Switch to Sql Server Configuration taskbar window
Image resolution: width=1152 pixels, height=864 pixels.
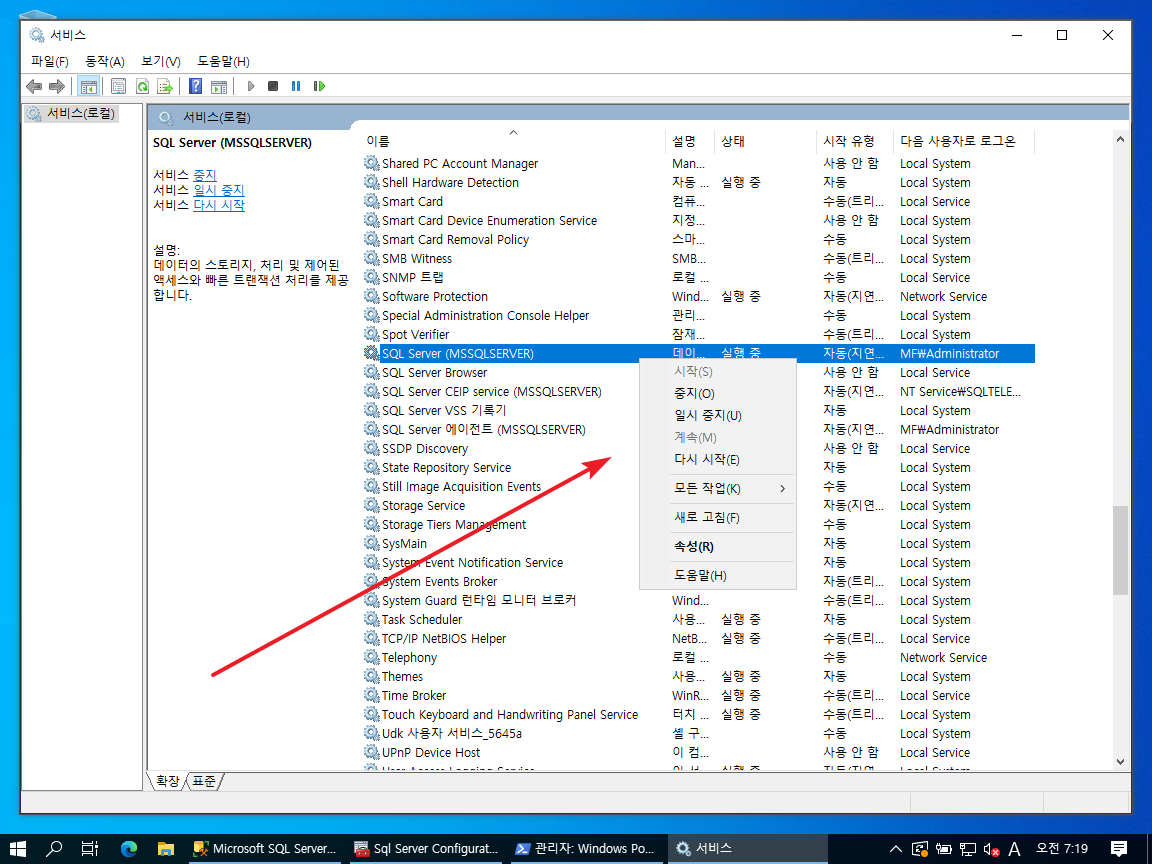pyautogui.click(x=425, y=849)
